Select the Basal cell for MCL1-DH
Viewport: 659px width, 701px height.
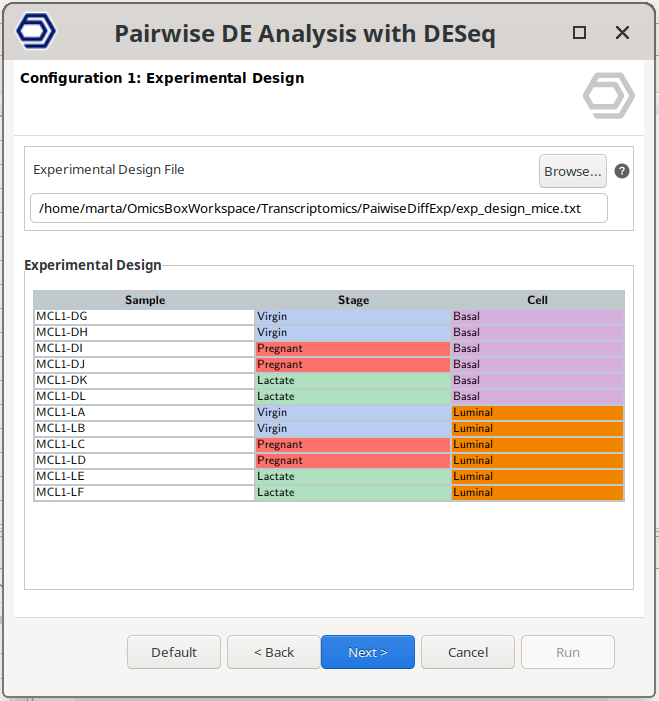click(x=537, y=332)
